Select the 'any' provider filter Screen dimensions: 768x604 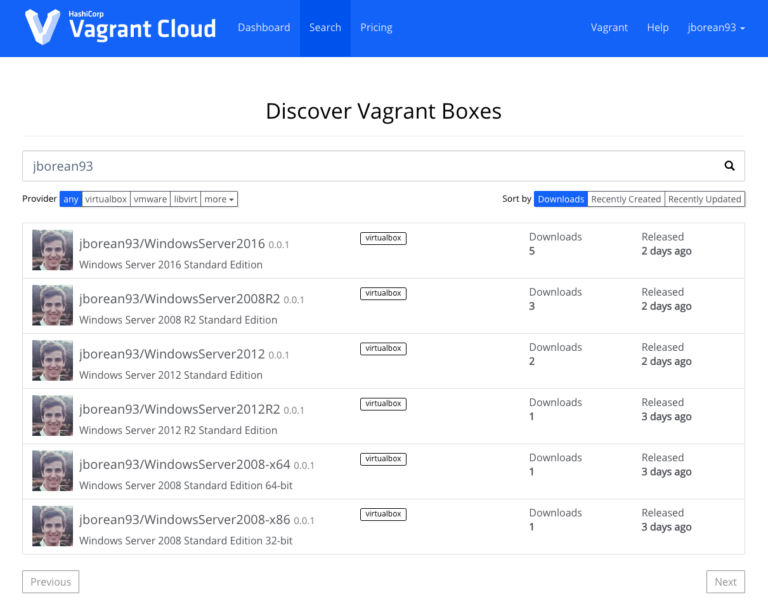71,199
